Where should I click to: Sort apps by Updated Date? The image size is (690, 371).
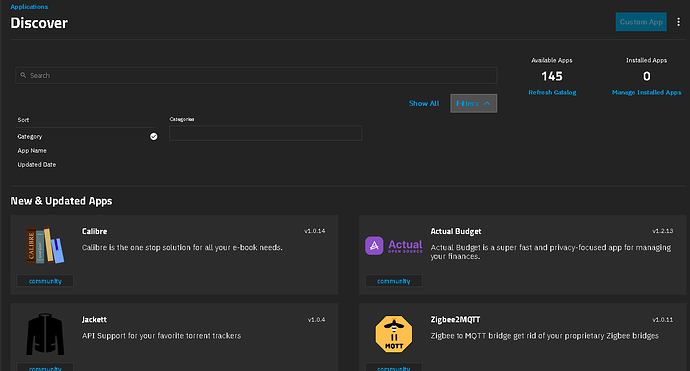[x=37, y=165]
